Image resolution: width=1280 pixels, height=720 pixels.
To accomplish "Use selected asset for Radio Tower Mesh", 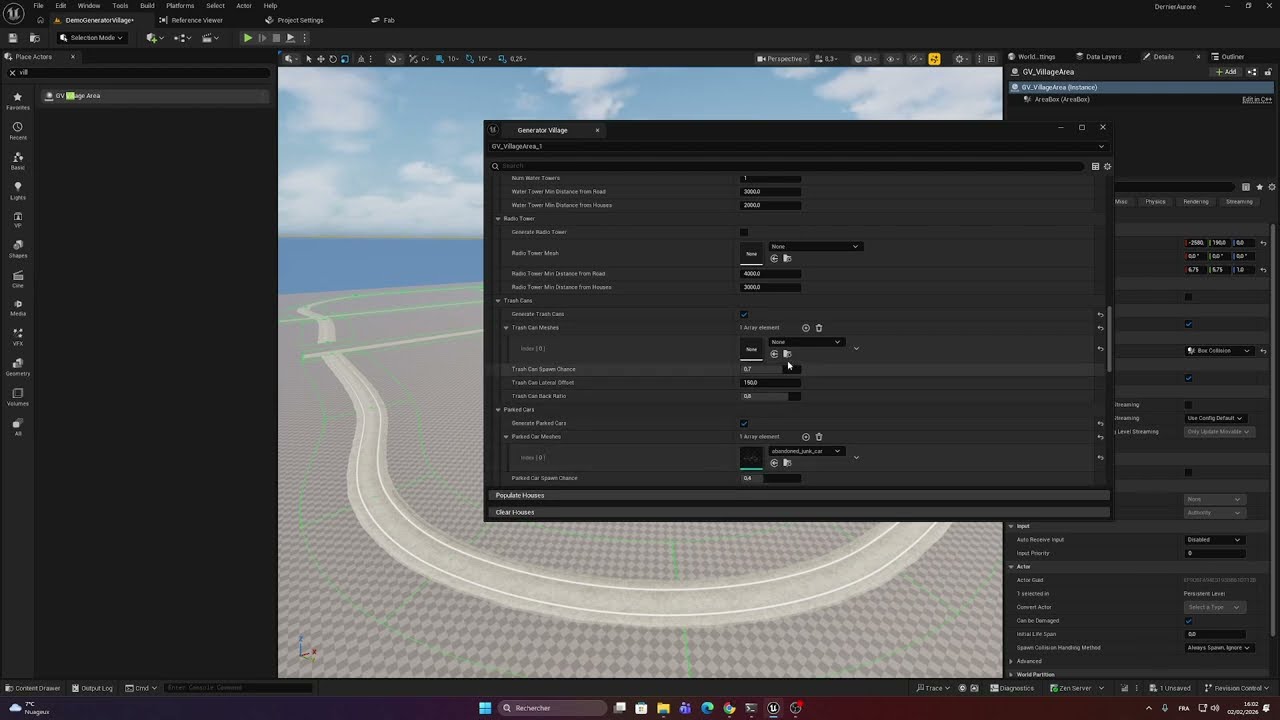I will pos(774,258).
